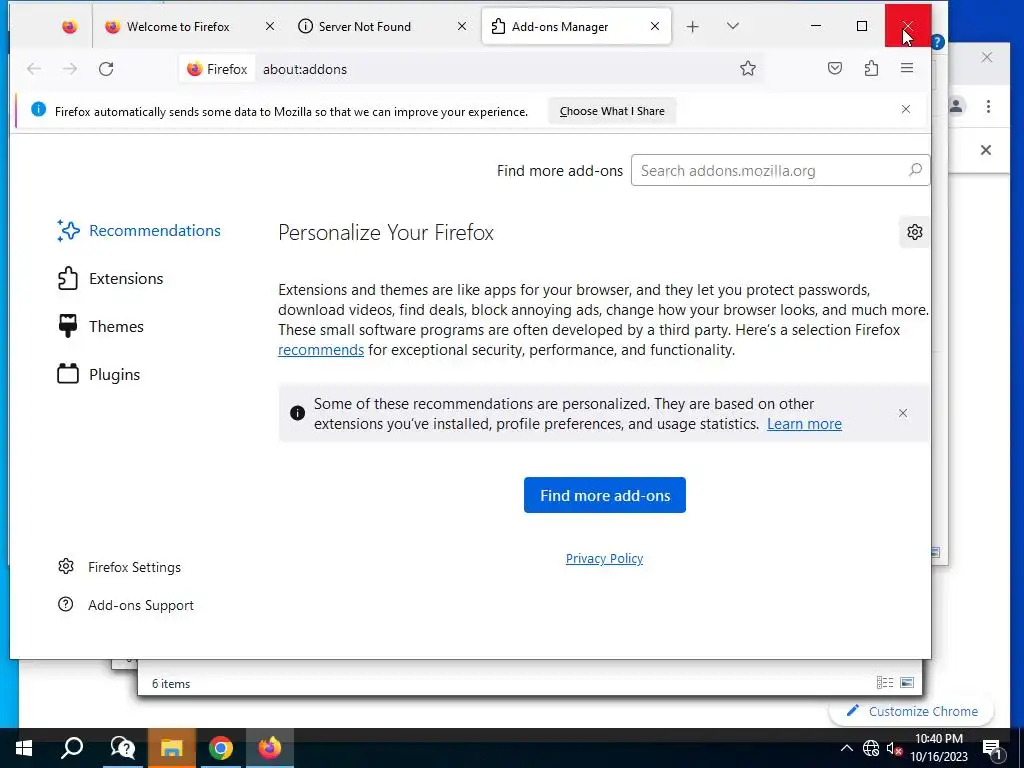Open the Chrome window's three-dot menu
The width and height of the screenshot is (1024, 768).
tap(988, 106)
